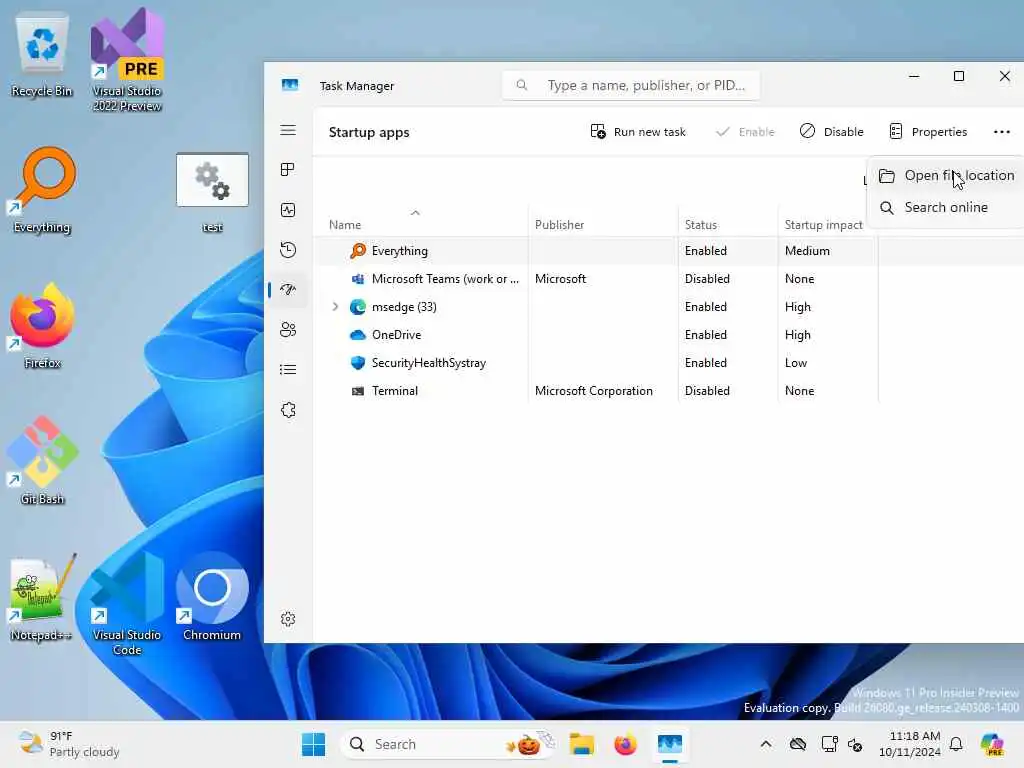Open the Users page icon
The image size is (1024, 768).
(288, 330)
